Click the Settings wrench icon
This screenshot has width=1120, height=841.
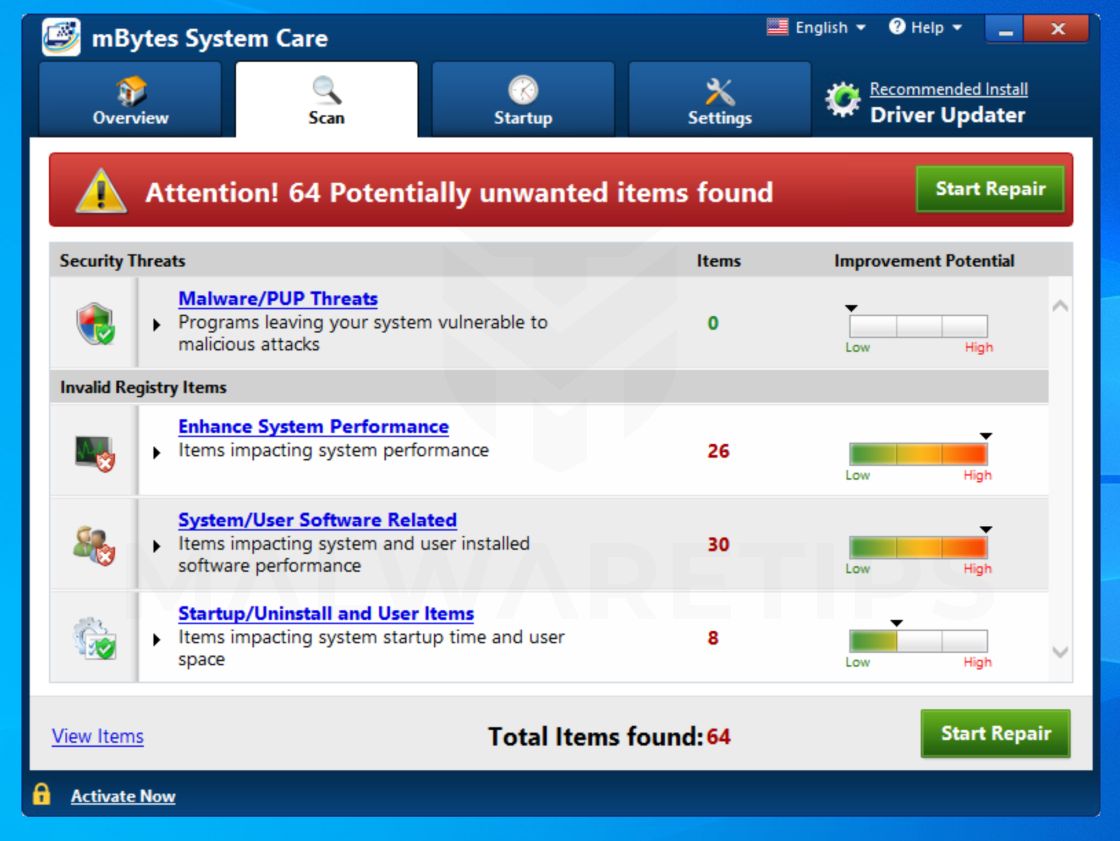[x=719, y=91]
